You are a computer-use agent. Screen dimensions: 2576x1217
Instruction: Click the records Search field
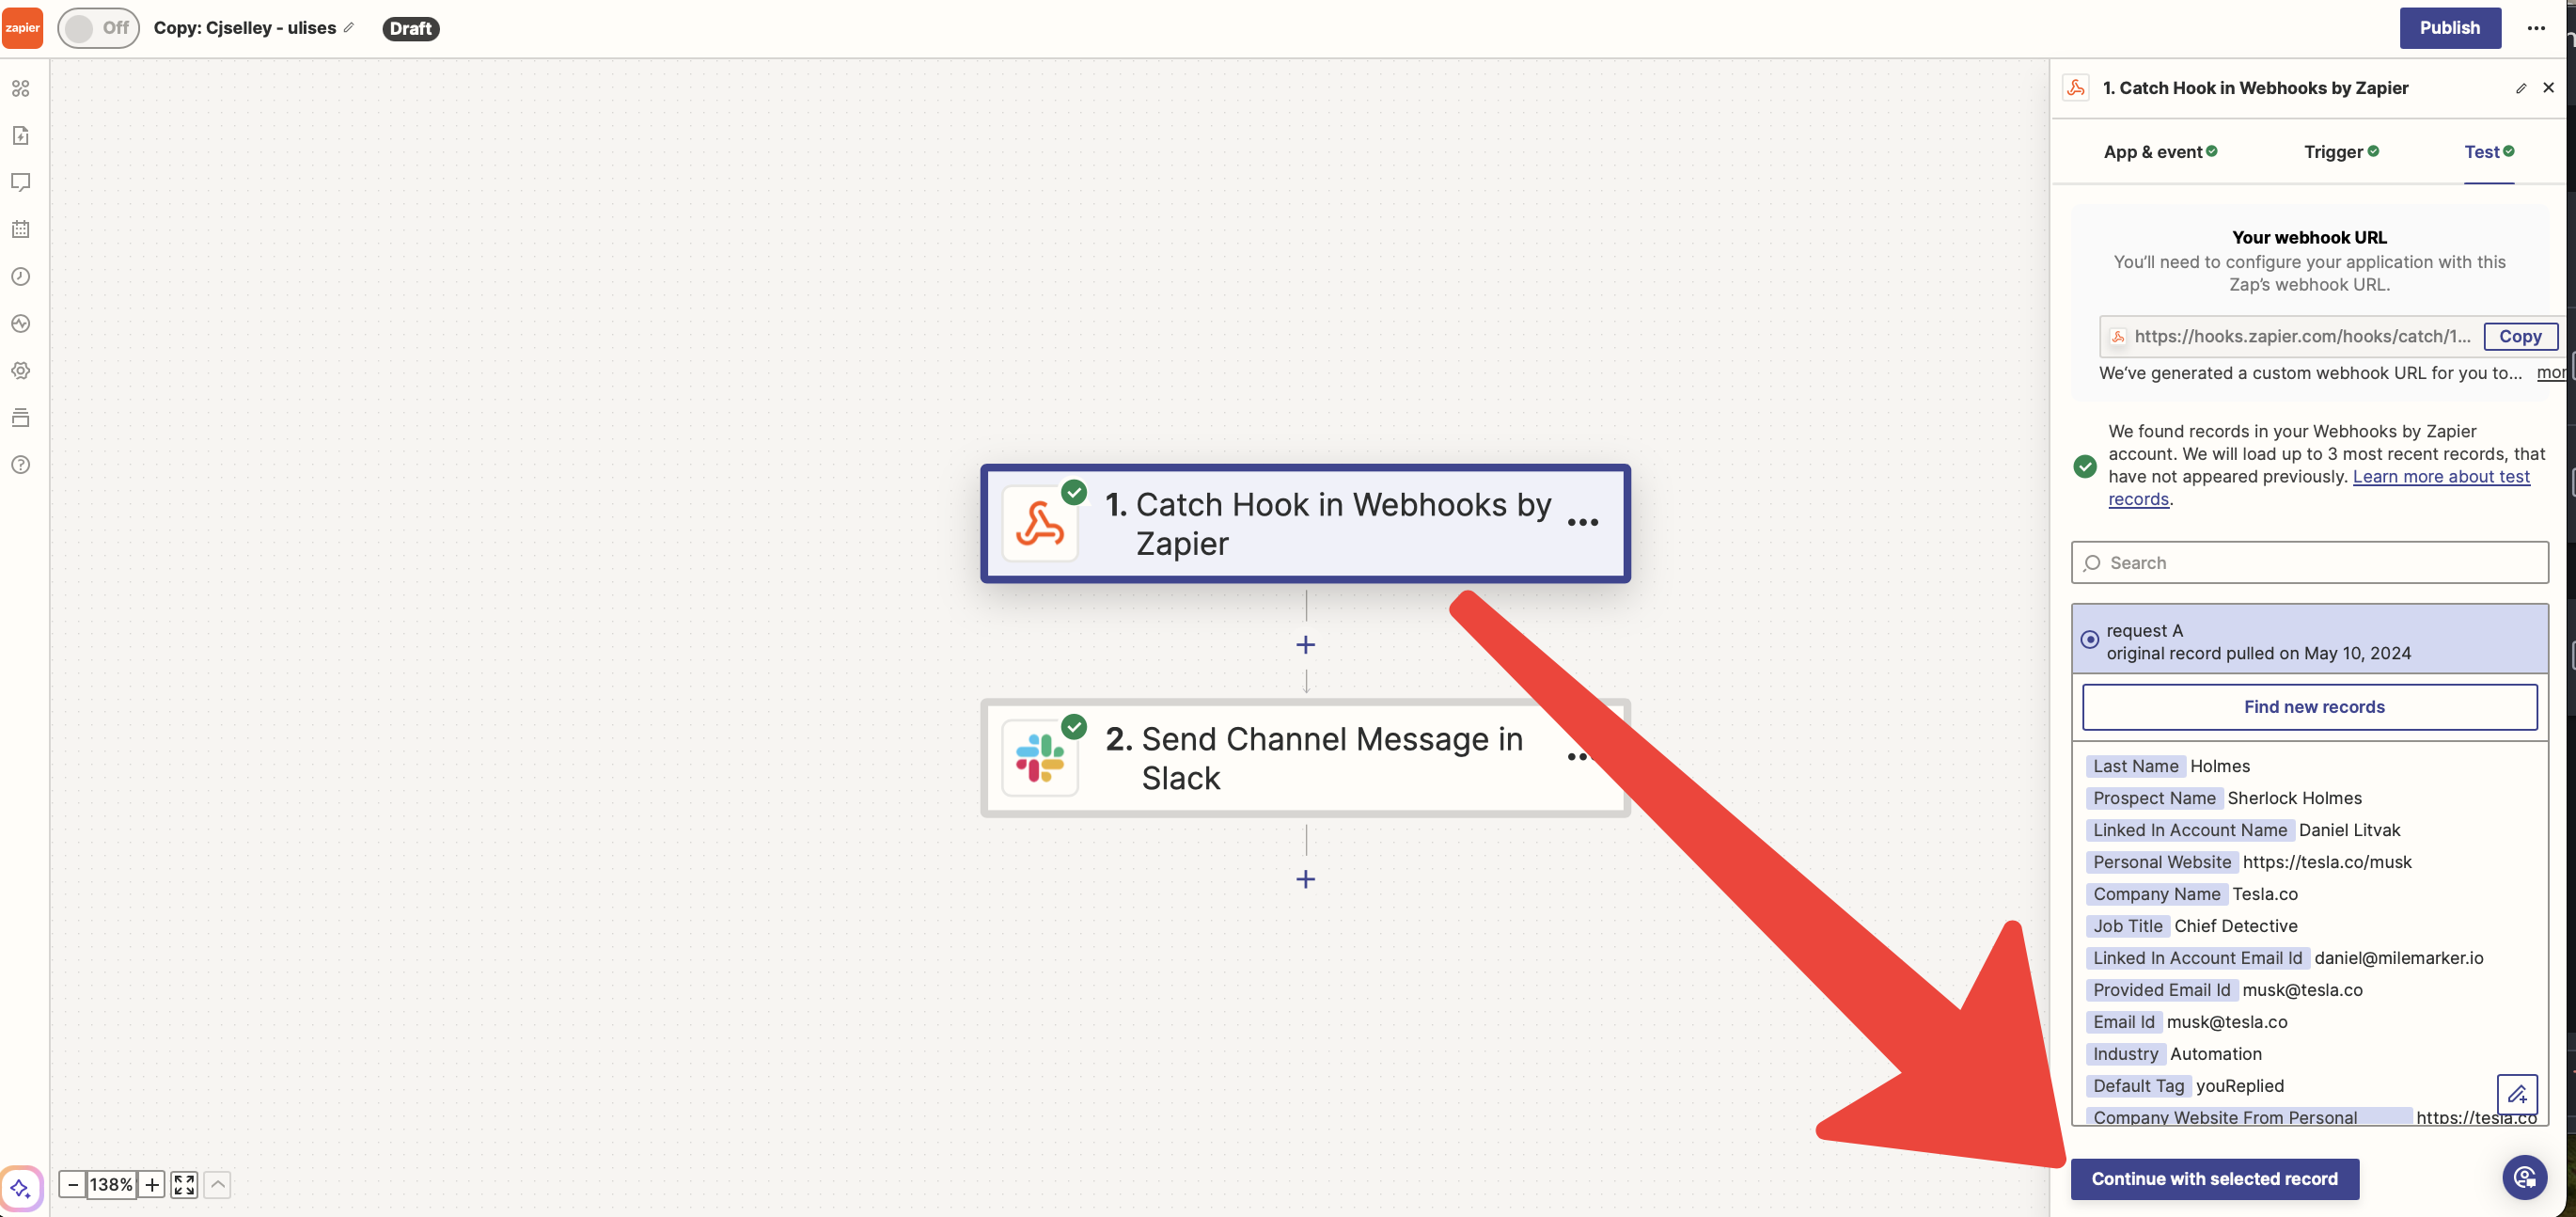coord(2310,563)
